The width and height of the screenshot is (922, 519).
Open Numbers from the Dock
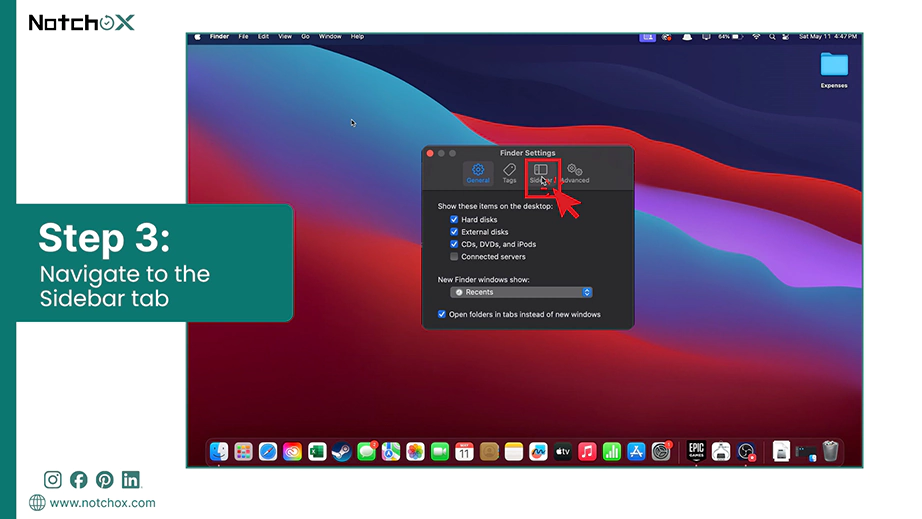pos(612,451)
